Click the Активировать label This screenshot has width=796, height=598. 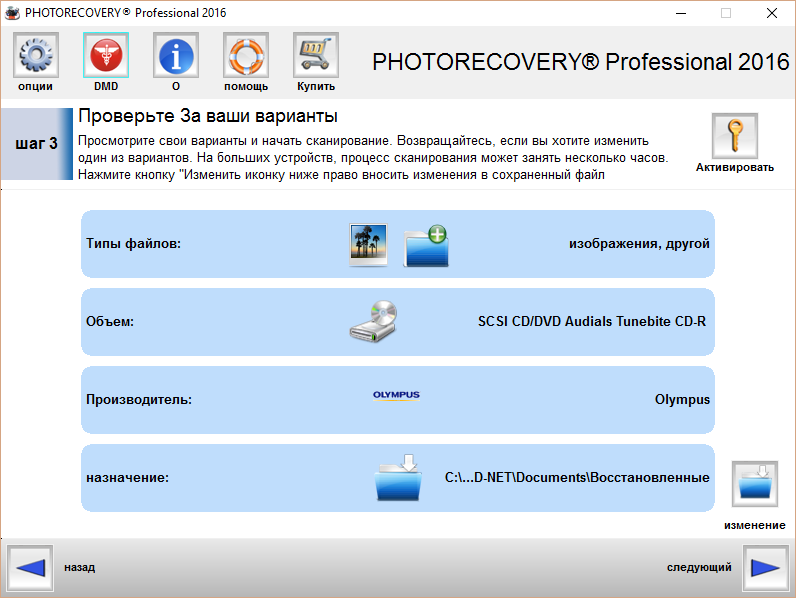pyautogui.click(x=735, y=168)
